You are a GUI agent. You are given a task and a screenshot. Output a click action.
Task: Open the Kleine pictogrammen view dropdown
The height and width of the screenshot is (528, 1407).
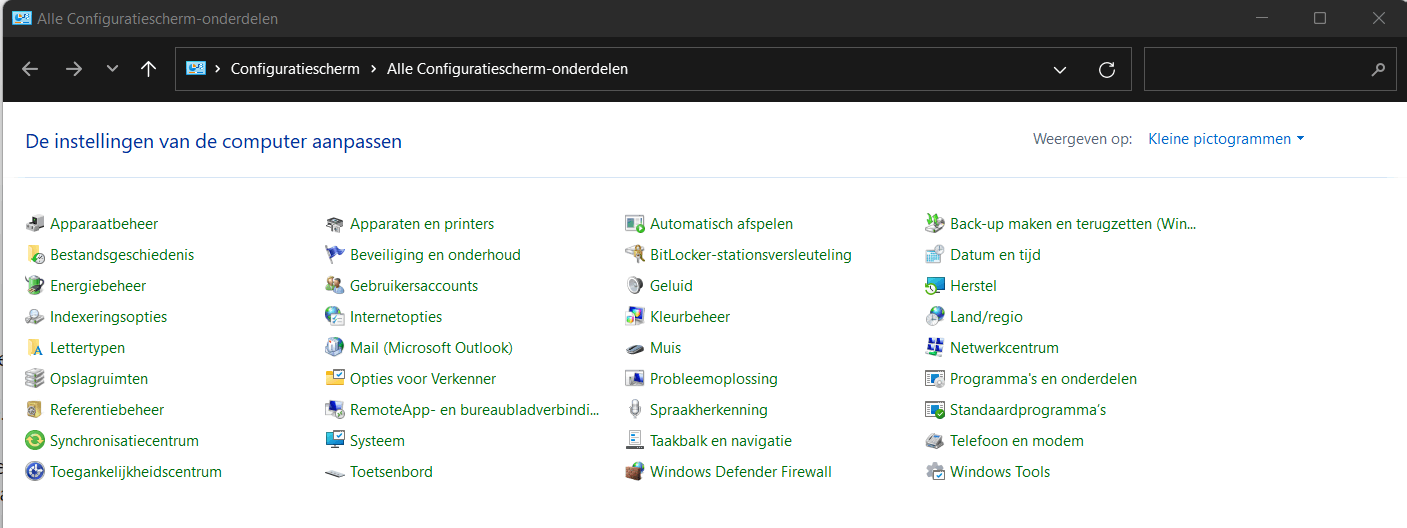click(1226, 139)
